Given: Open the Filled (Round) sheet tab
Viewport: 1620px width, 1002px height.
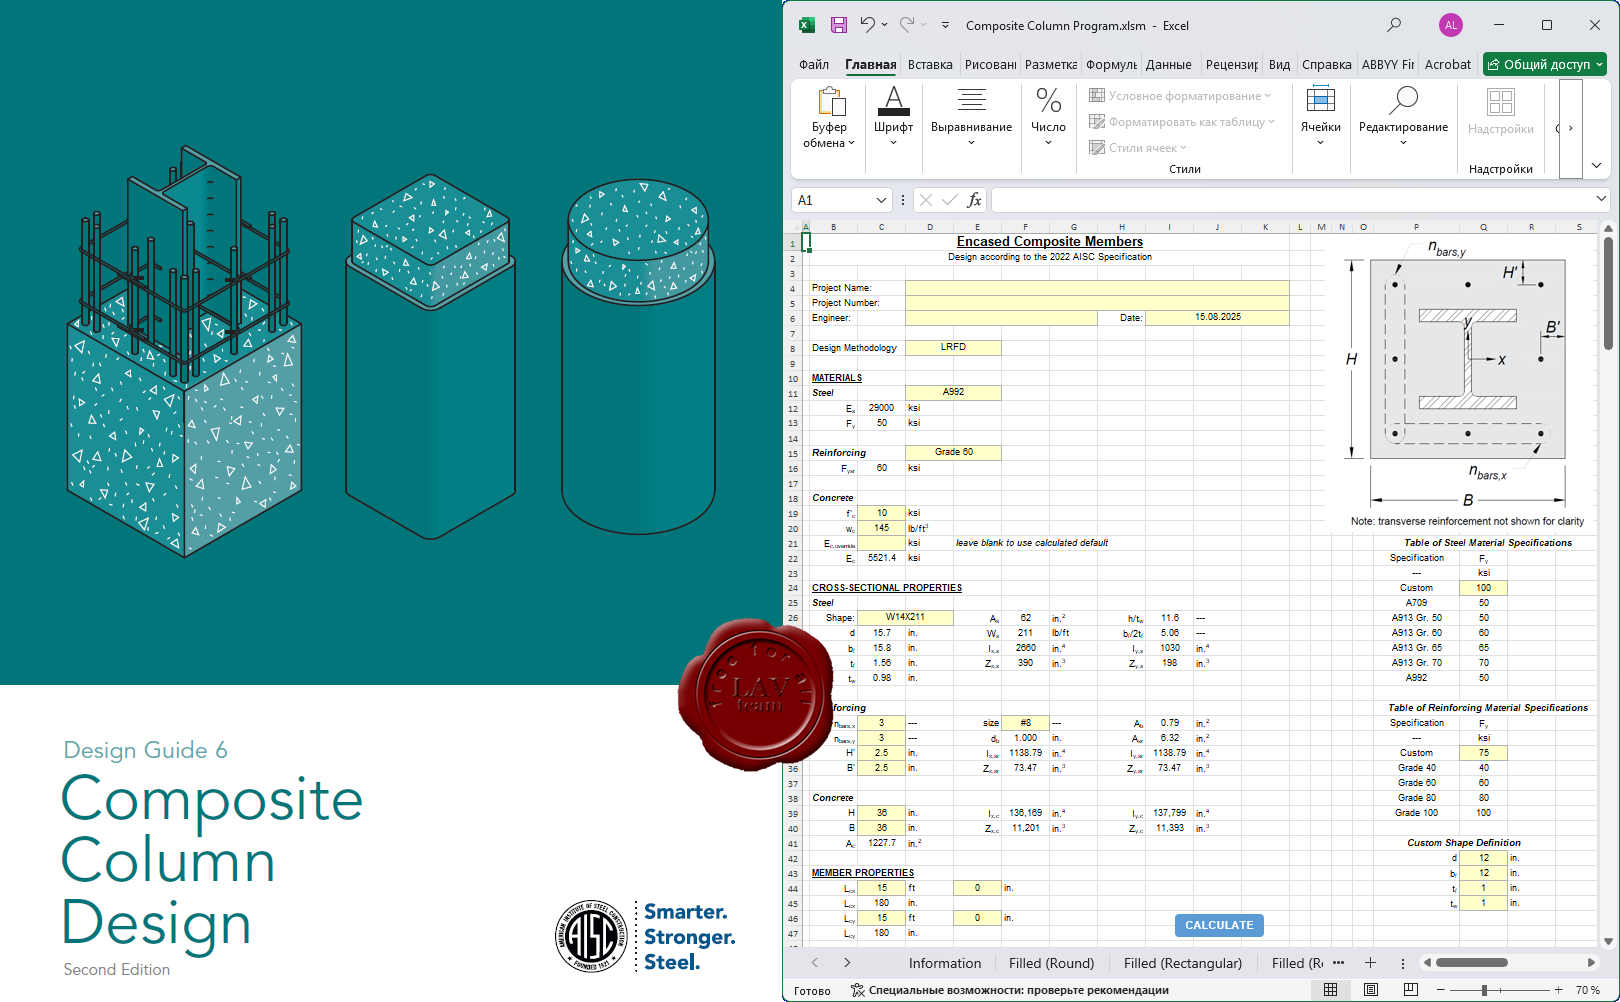Looking at the screenshot, I should click(x=1051, y=963).
